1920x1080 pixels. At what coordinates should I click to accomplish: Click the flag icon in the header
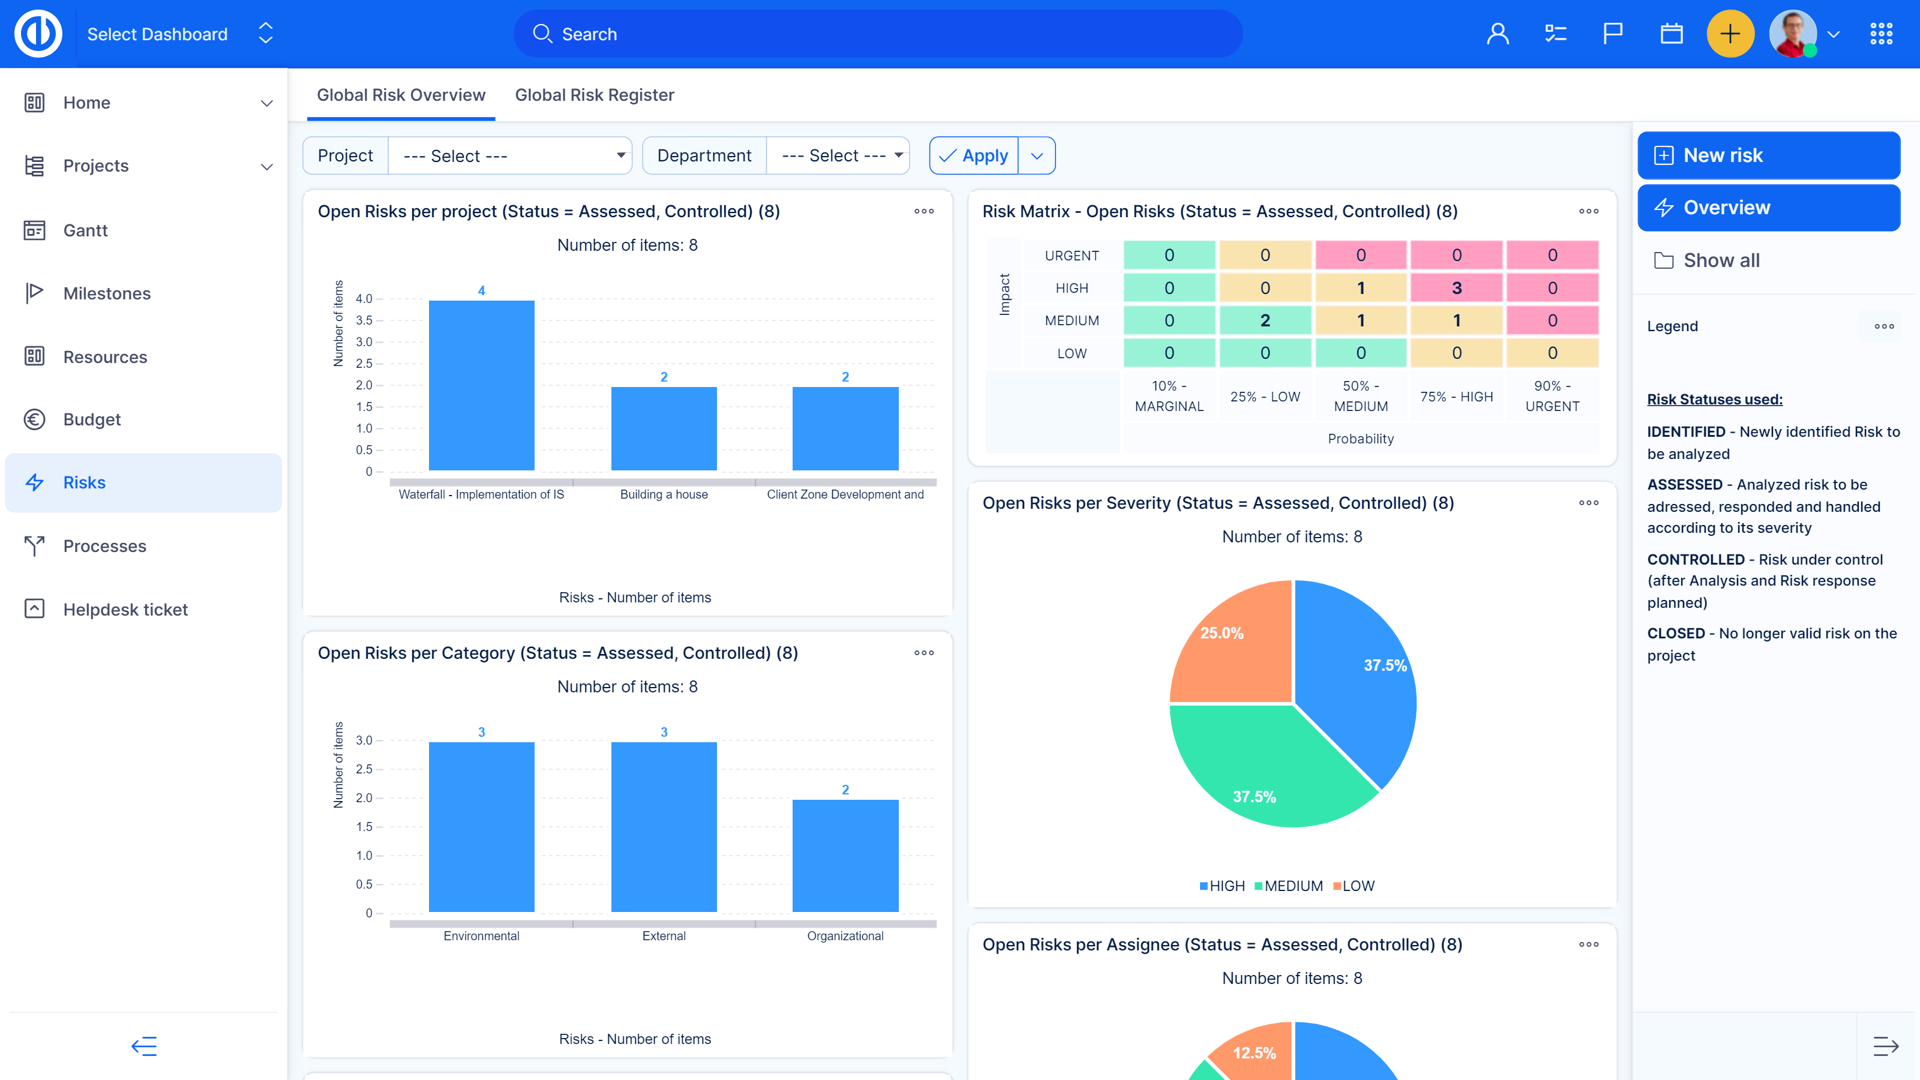point(1613,33)
